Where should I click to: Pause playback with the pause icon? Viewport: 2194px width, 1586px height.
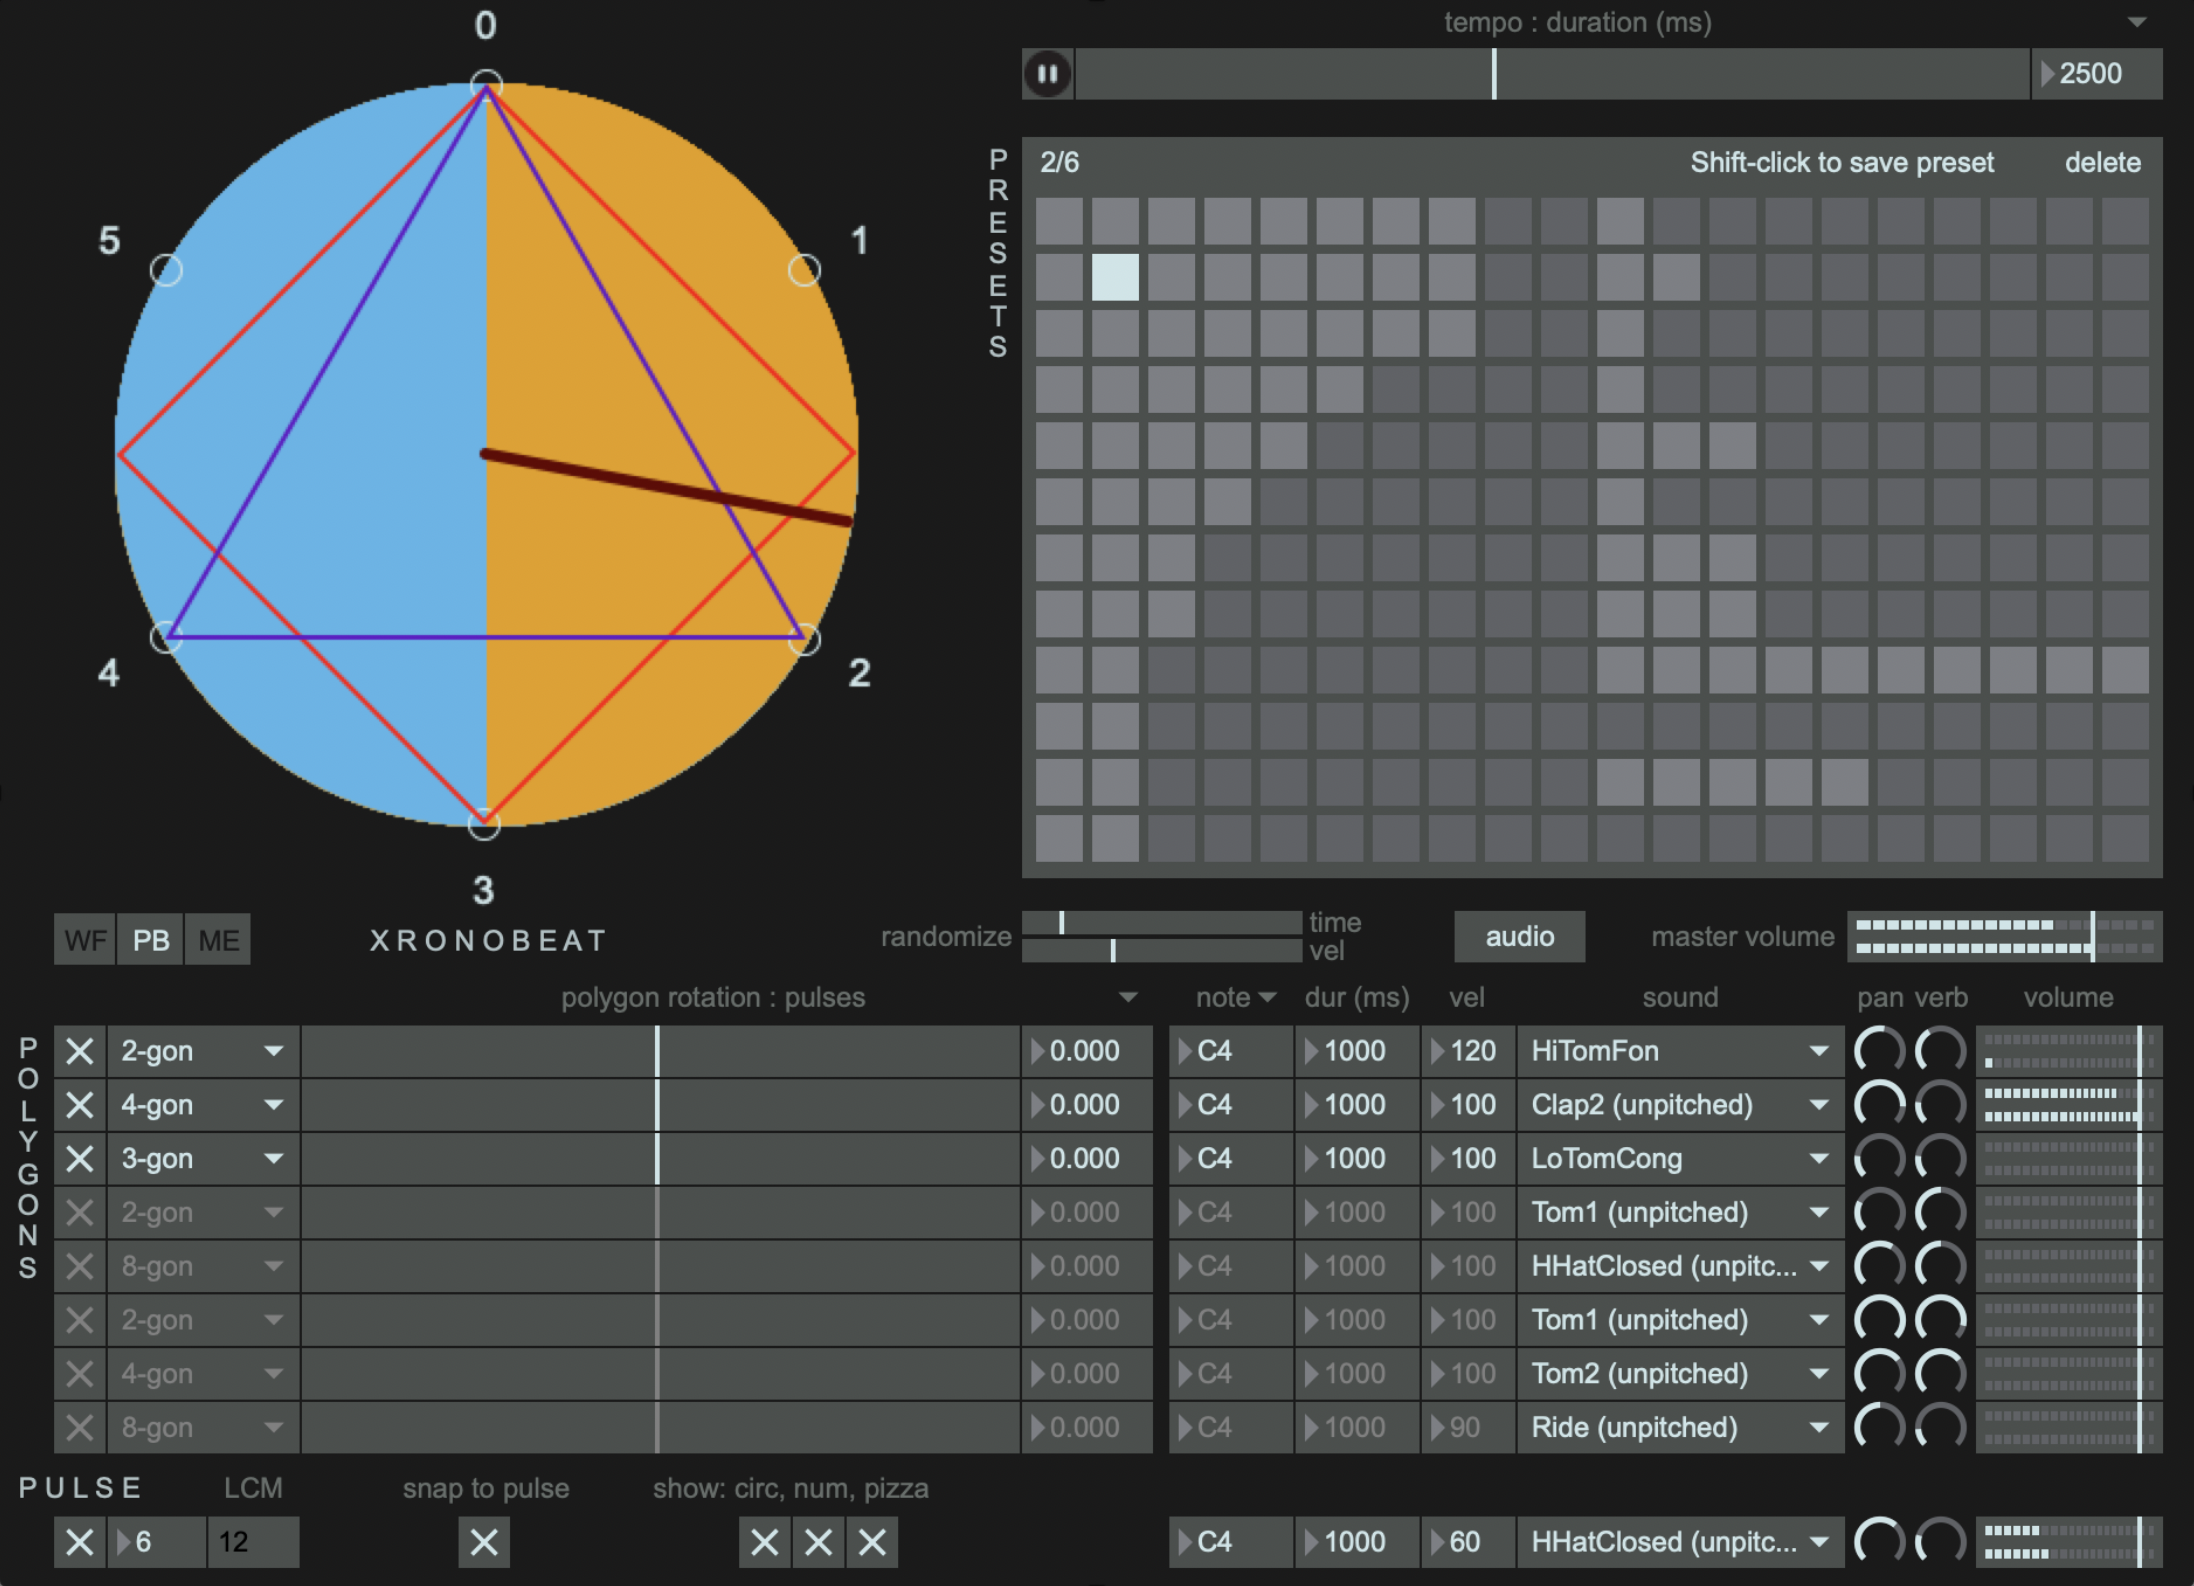1047,73
